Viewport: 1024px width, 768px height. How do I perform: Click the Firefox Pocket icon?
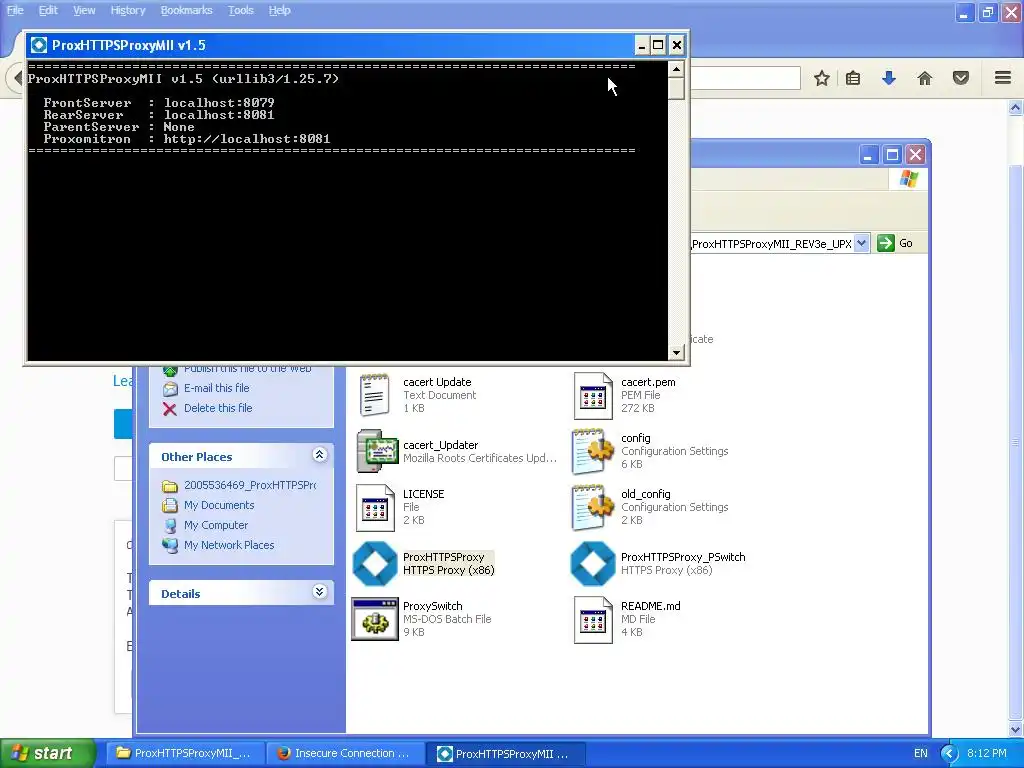(961, 78)
